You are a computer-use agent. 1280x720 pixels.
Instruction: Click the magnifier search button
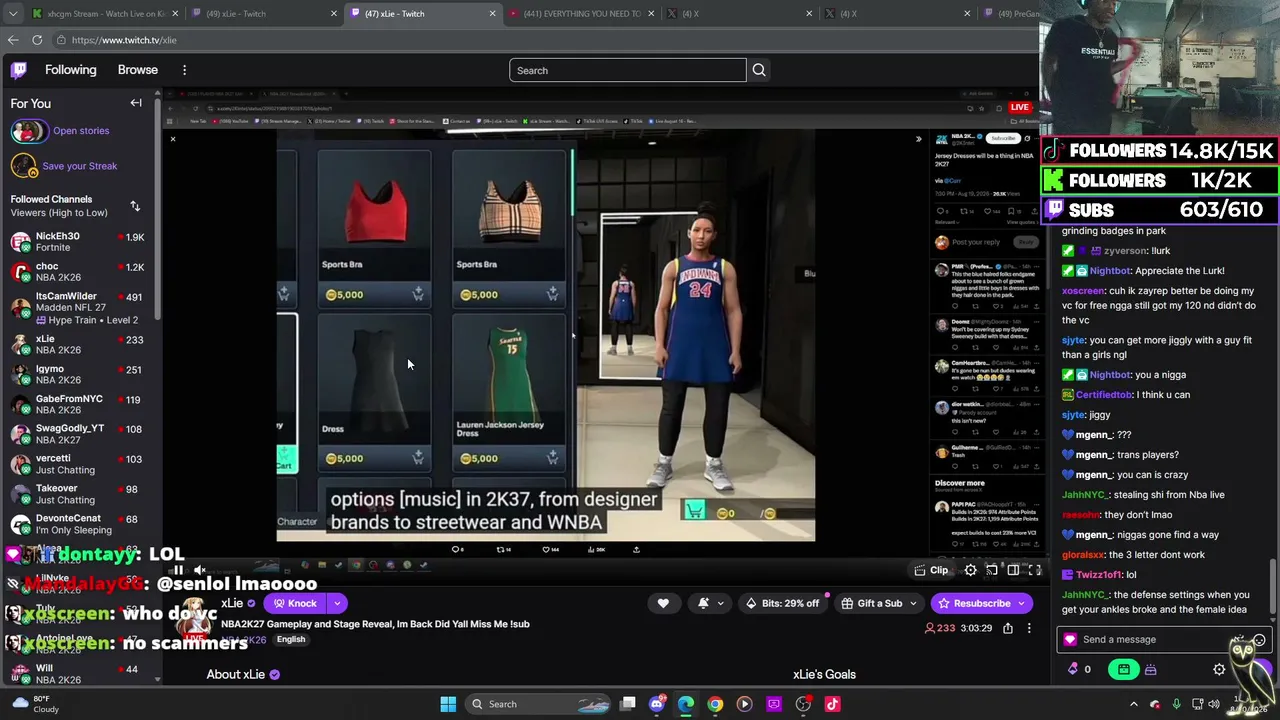759,70
